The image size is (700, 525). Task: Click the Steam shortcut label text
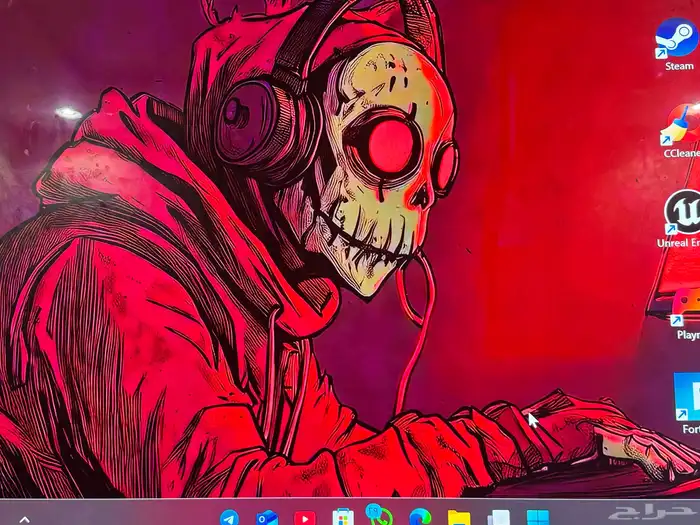click(x=679, y=66)
